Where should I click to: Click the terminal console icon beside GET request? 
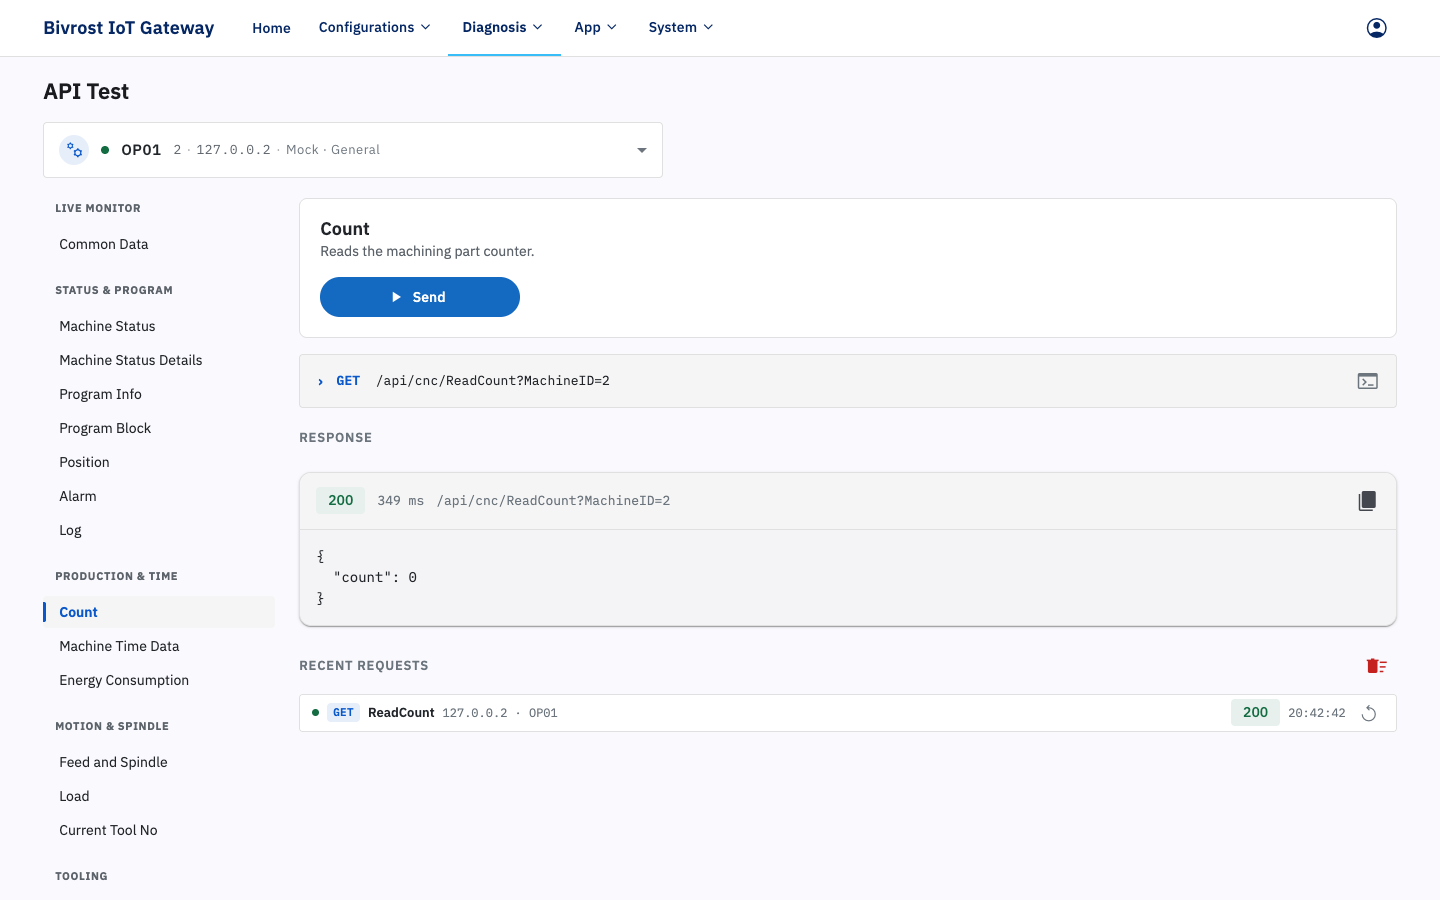pos(1368,381)
